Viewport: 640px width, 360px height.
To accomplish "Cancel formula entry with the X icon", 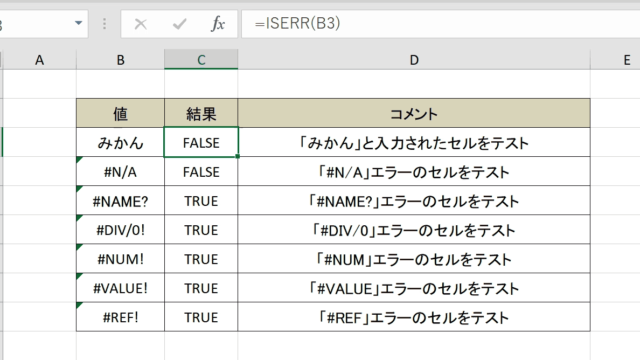I will (140, 24).
